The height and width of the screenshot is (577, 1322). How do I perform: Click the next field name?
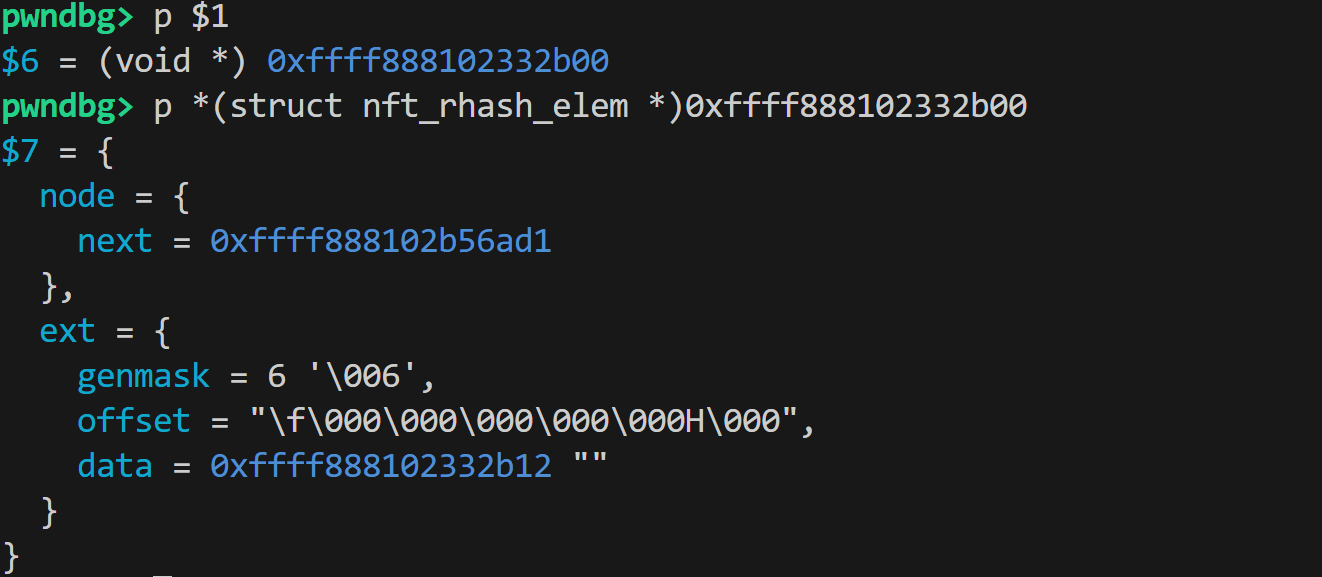(115, 242)
